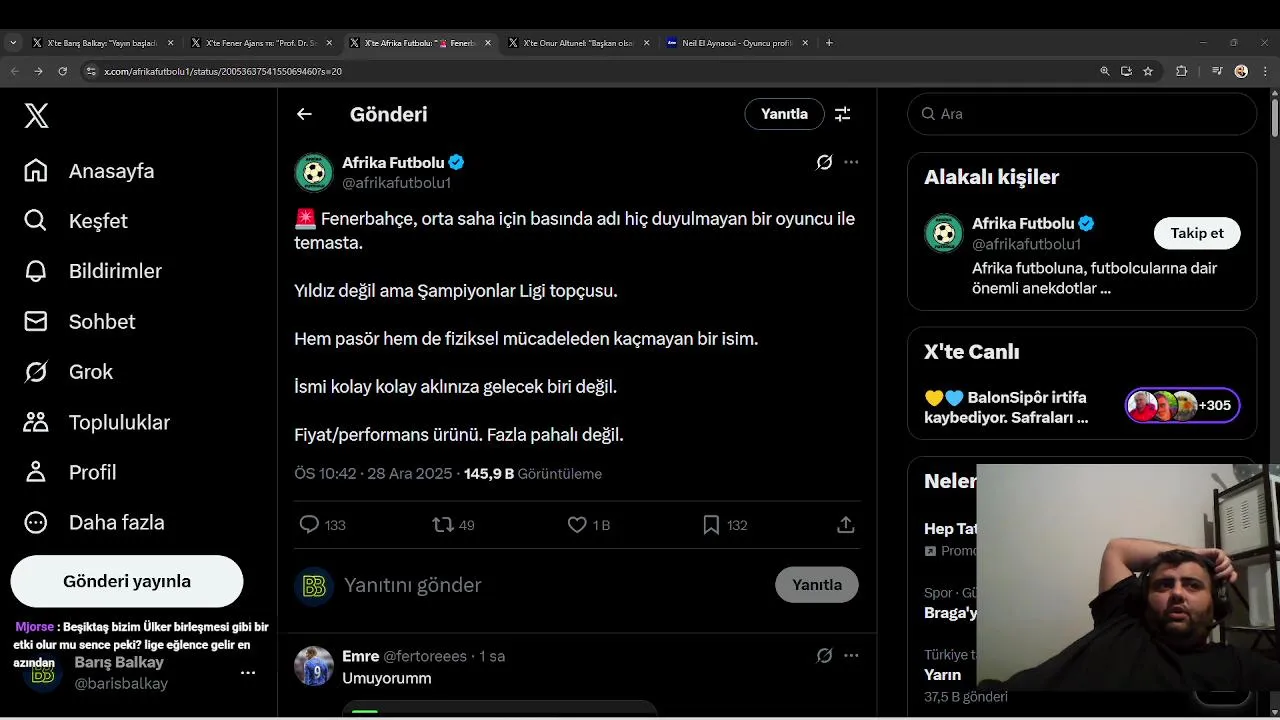Like the post with heart icon
The image size is (1280, 720).
pyautogui.click(x=577, y=525)
